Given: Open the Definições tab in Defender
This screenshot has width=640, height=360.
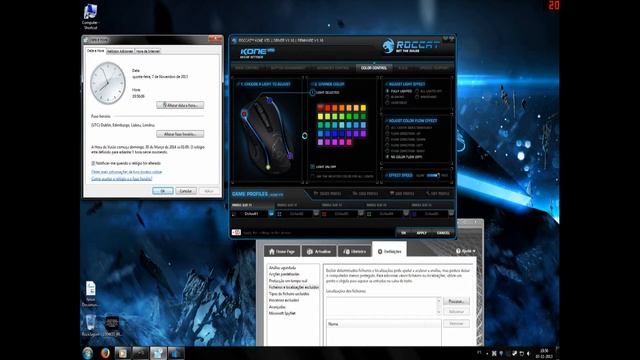Looking at the screenshot, I should [x=389, y=251].
